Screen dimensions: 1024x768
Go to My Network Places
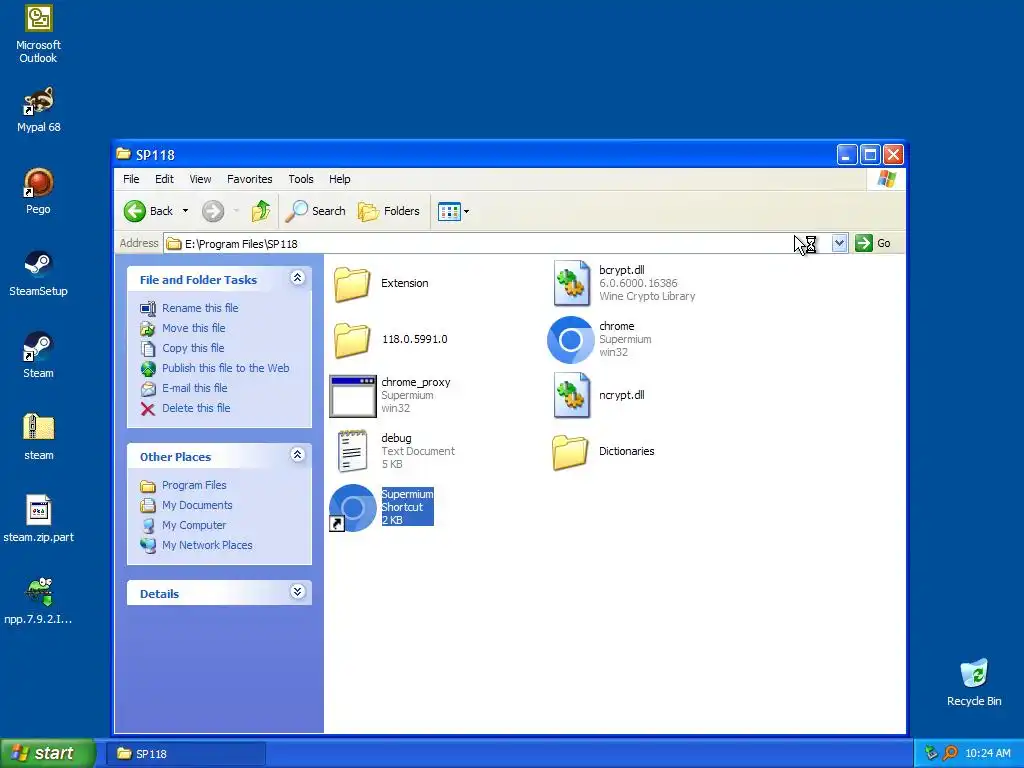[196, 545]
